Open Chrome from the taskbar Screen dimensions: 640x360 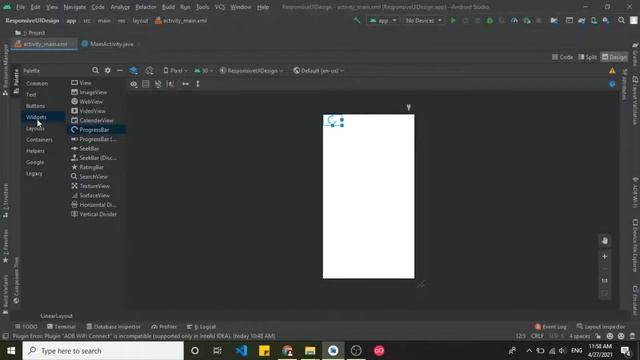pyautogui.click(x=287, y=351)
